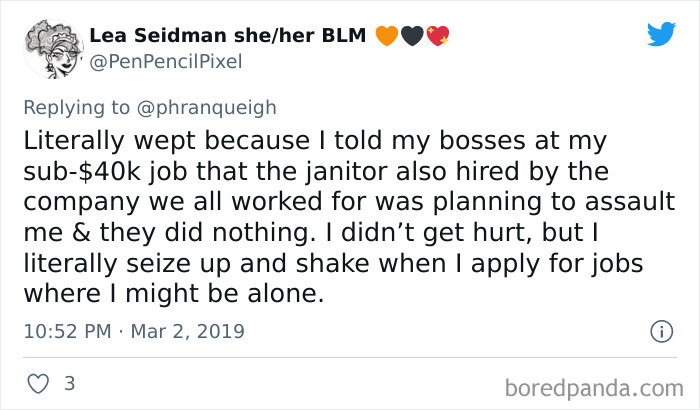Click the Twitter bird logo
Screen dimensions: 700x410
(x=662, y=33)
